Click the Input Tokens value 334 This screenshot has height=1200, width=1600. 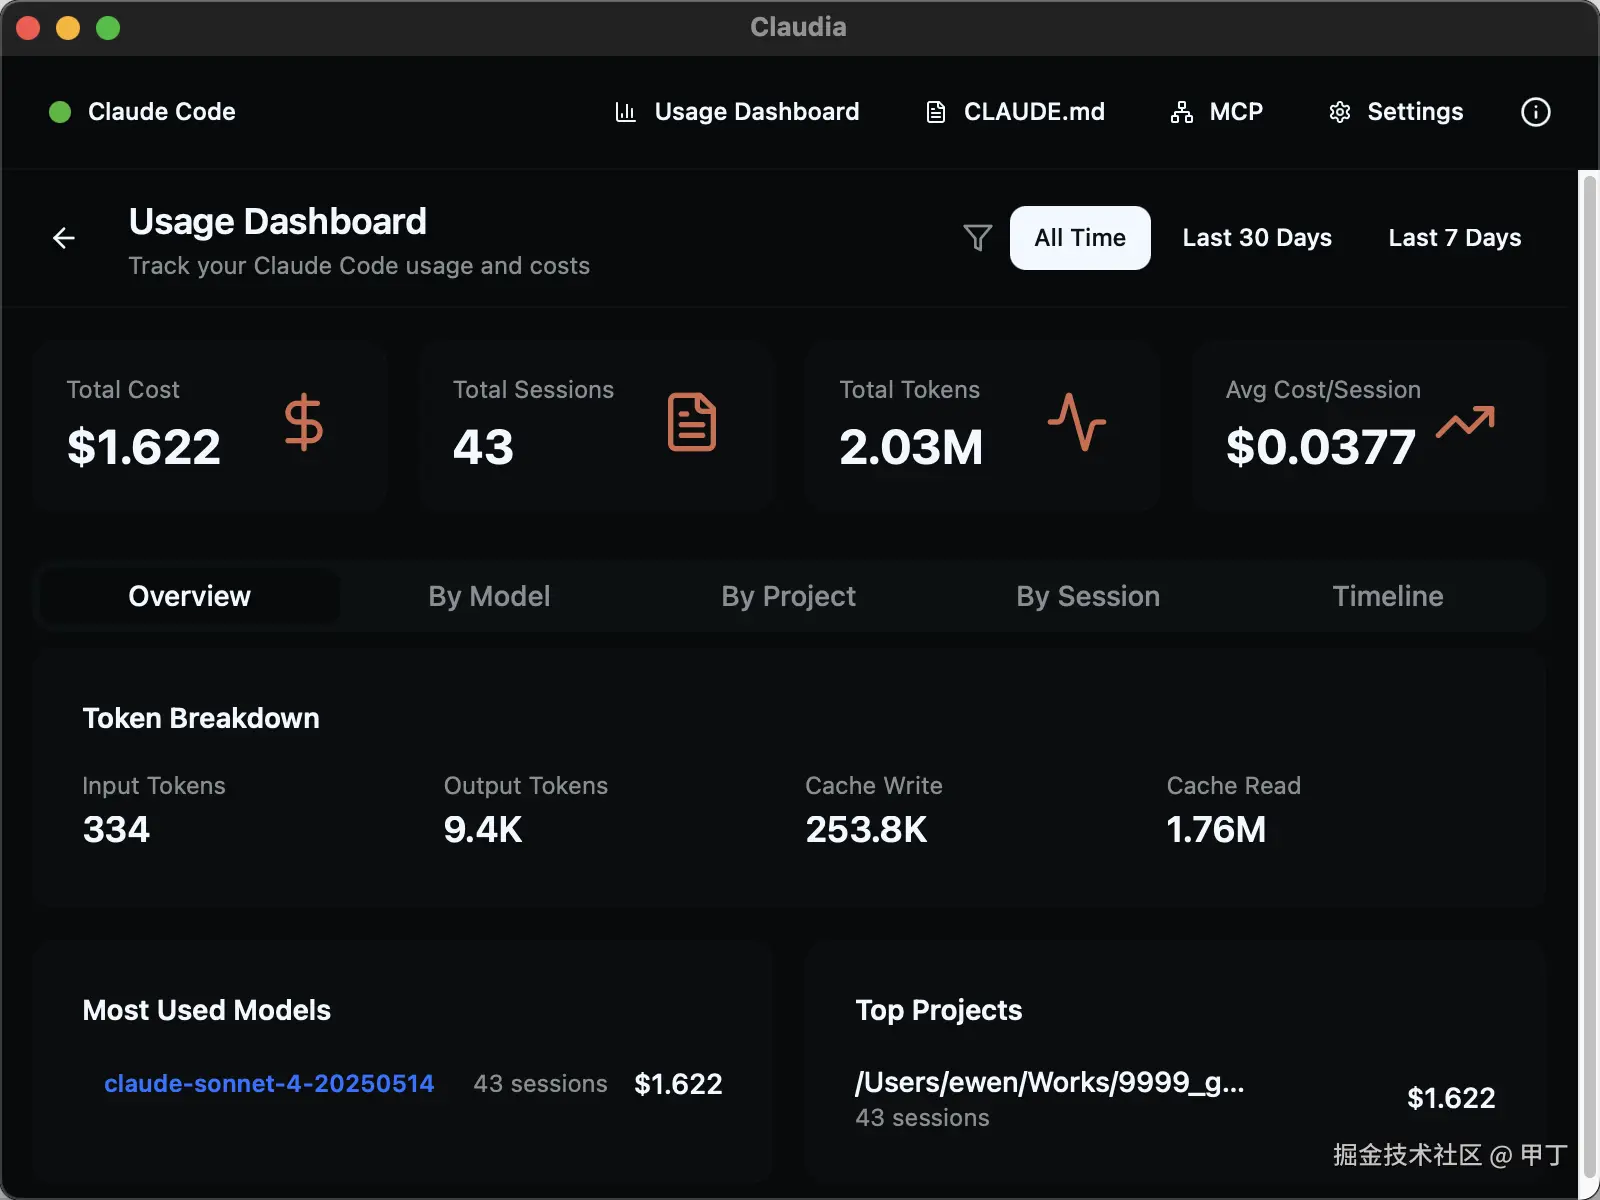(116, 830)
